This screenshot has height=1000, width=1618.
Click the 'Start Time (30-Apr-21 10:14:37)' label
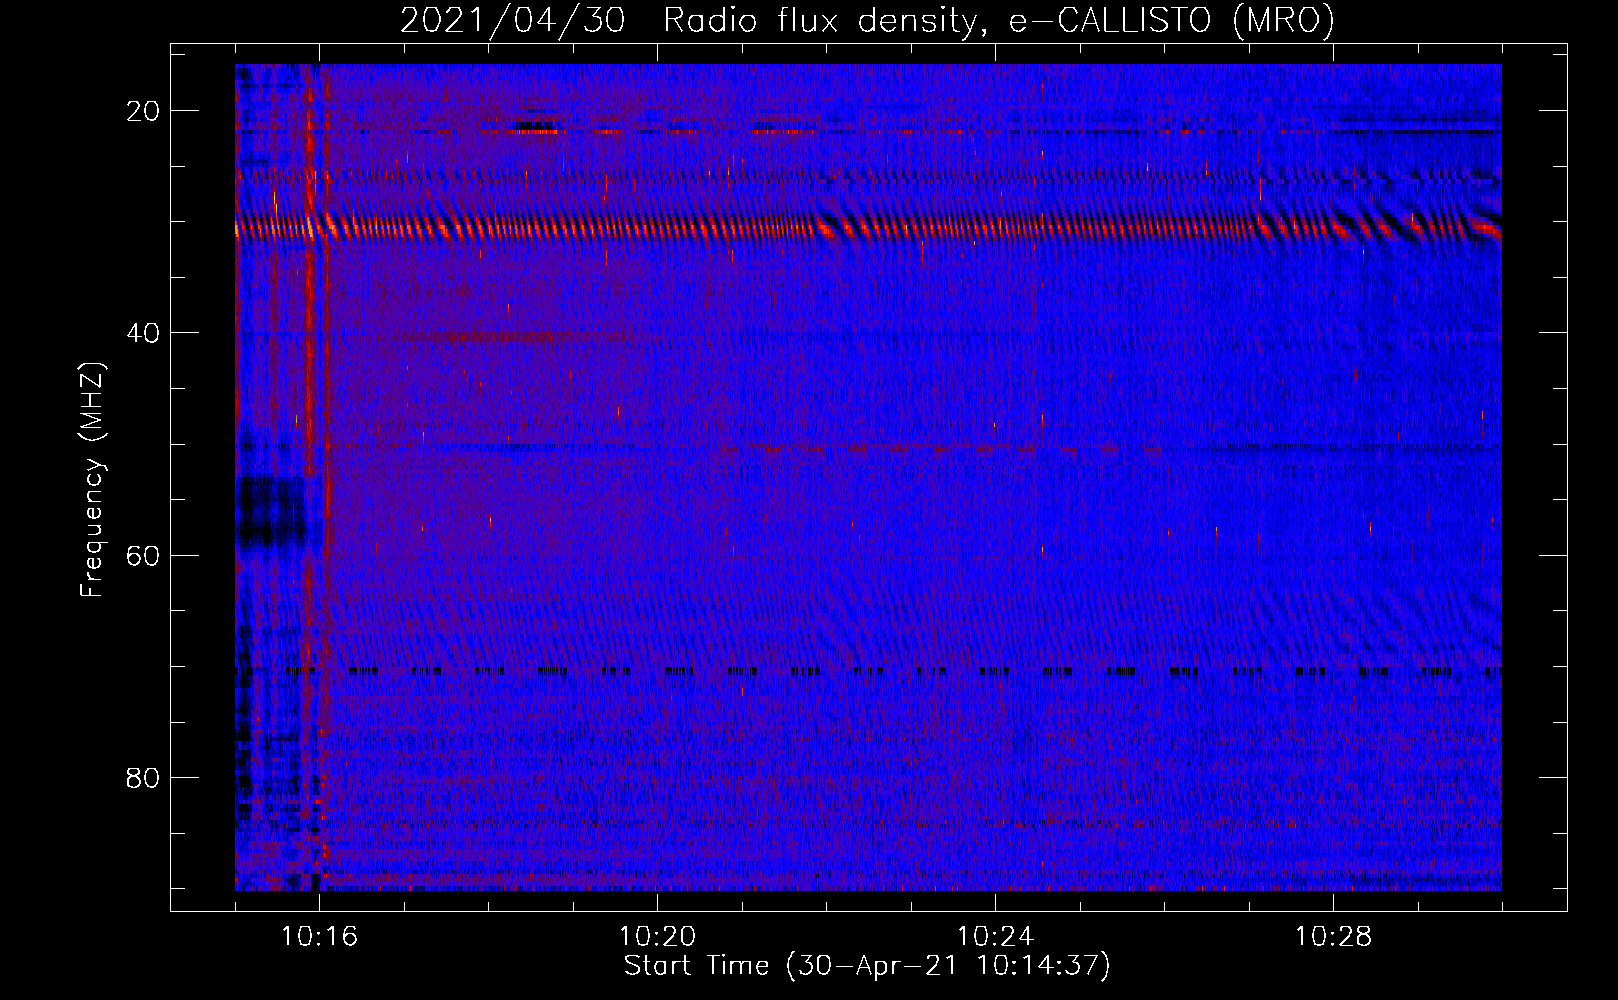(x=867, y=966)
